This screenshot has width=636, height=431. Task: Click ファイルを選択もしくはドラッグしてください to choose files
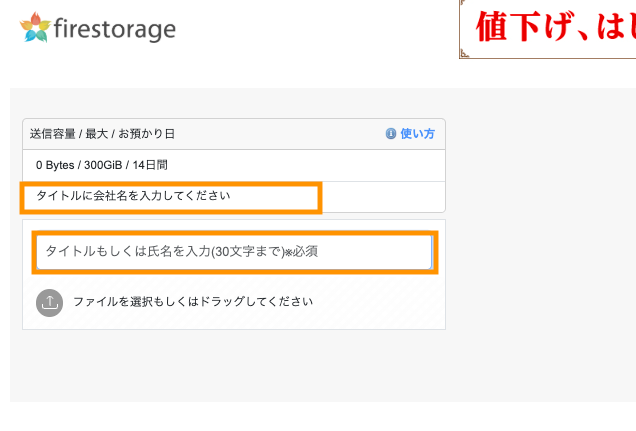pos(193,302)
